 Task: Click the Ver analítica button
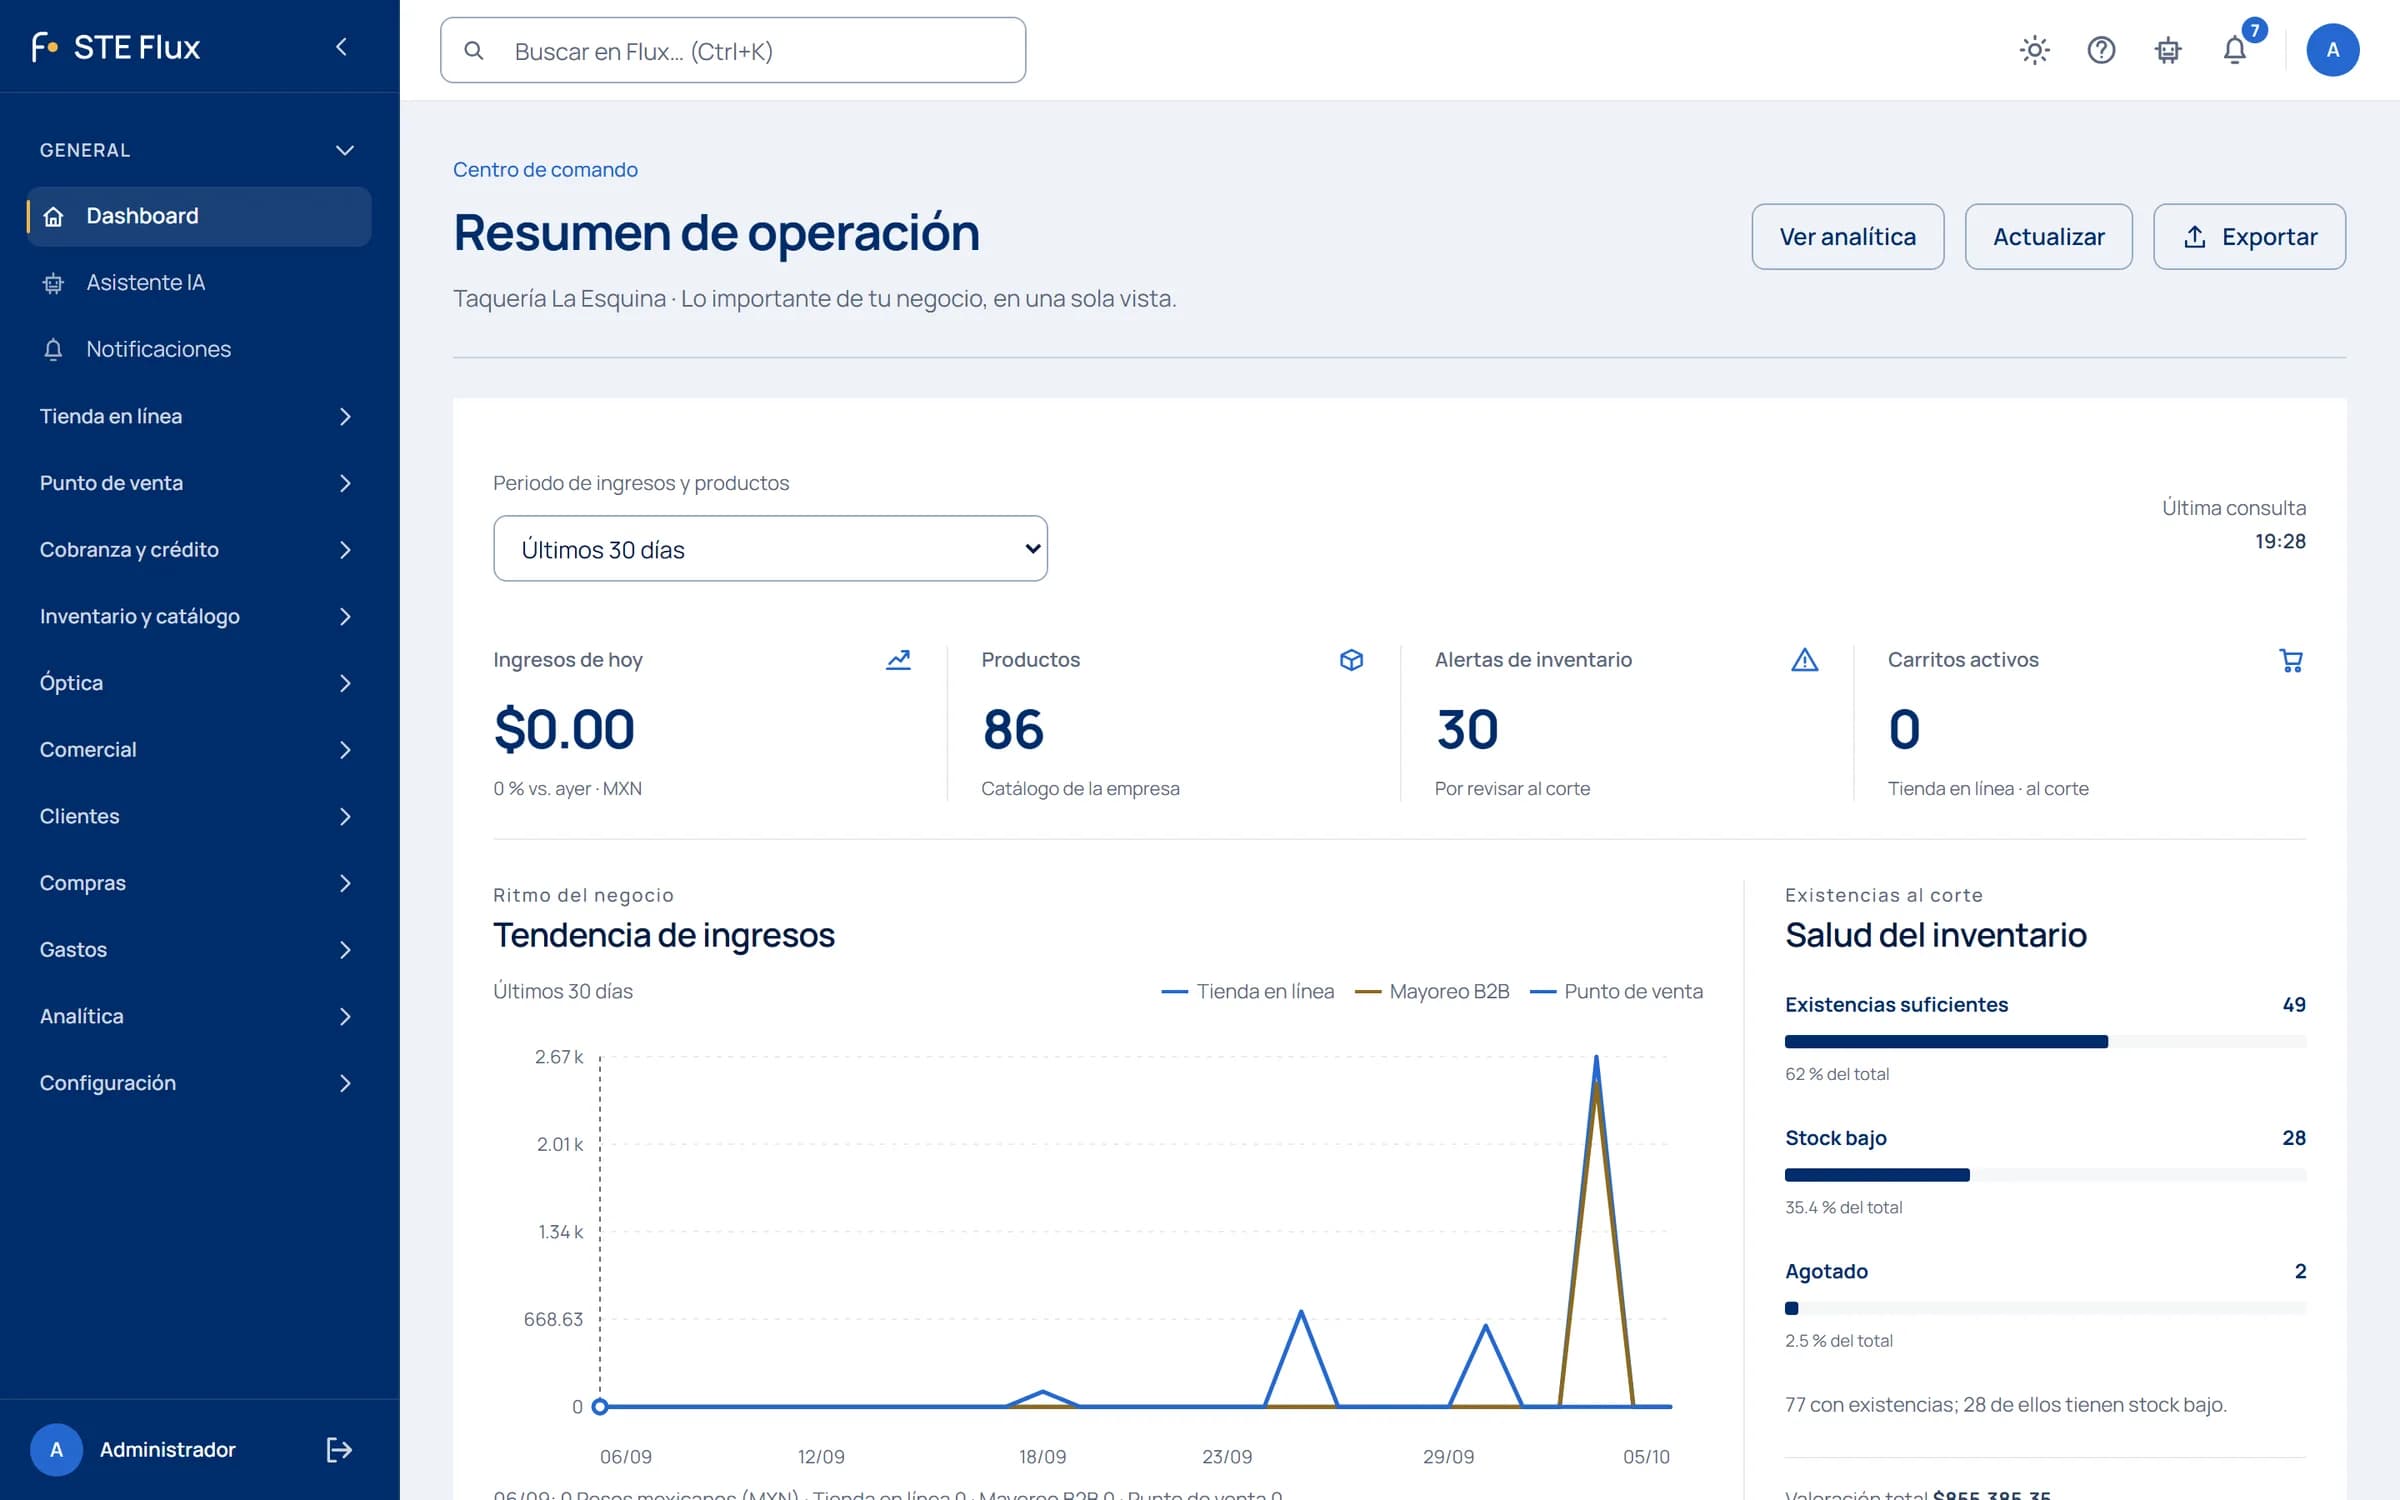point(1847,237)
